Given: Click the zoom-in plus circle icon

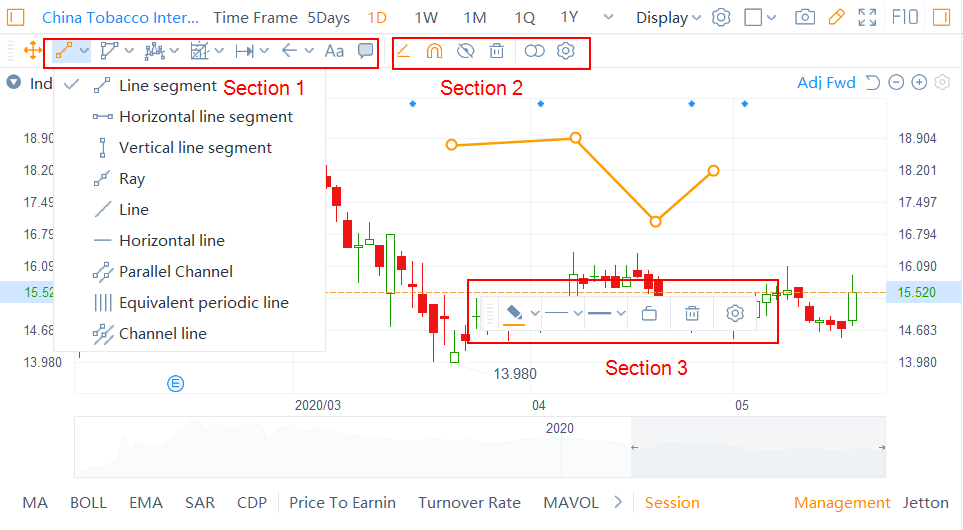Looking at the screenshot, I should pos(919,82).
